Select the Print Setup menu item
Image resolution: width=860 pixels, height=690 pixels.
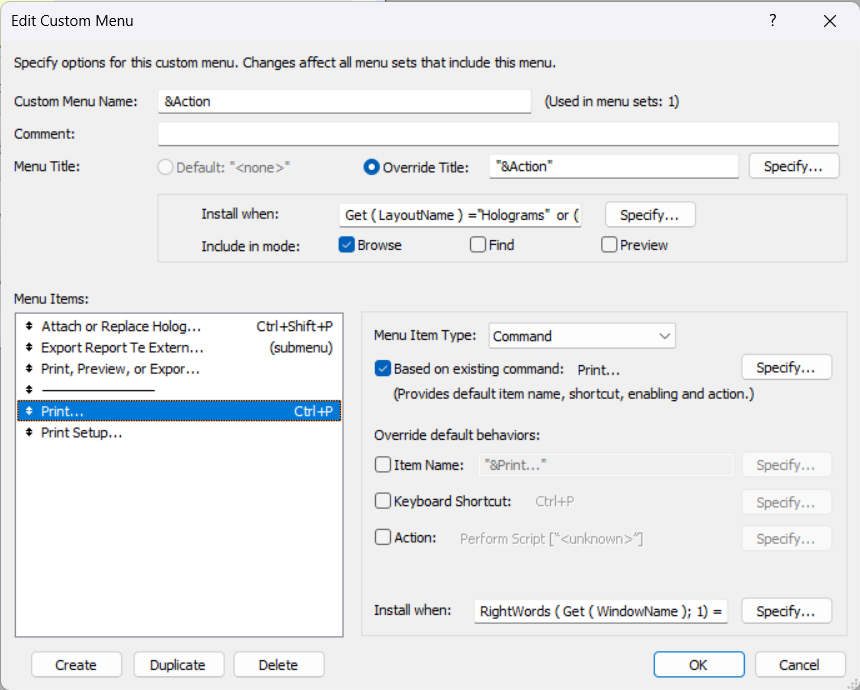(82, 433)
